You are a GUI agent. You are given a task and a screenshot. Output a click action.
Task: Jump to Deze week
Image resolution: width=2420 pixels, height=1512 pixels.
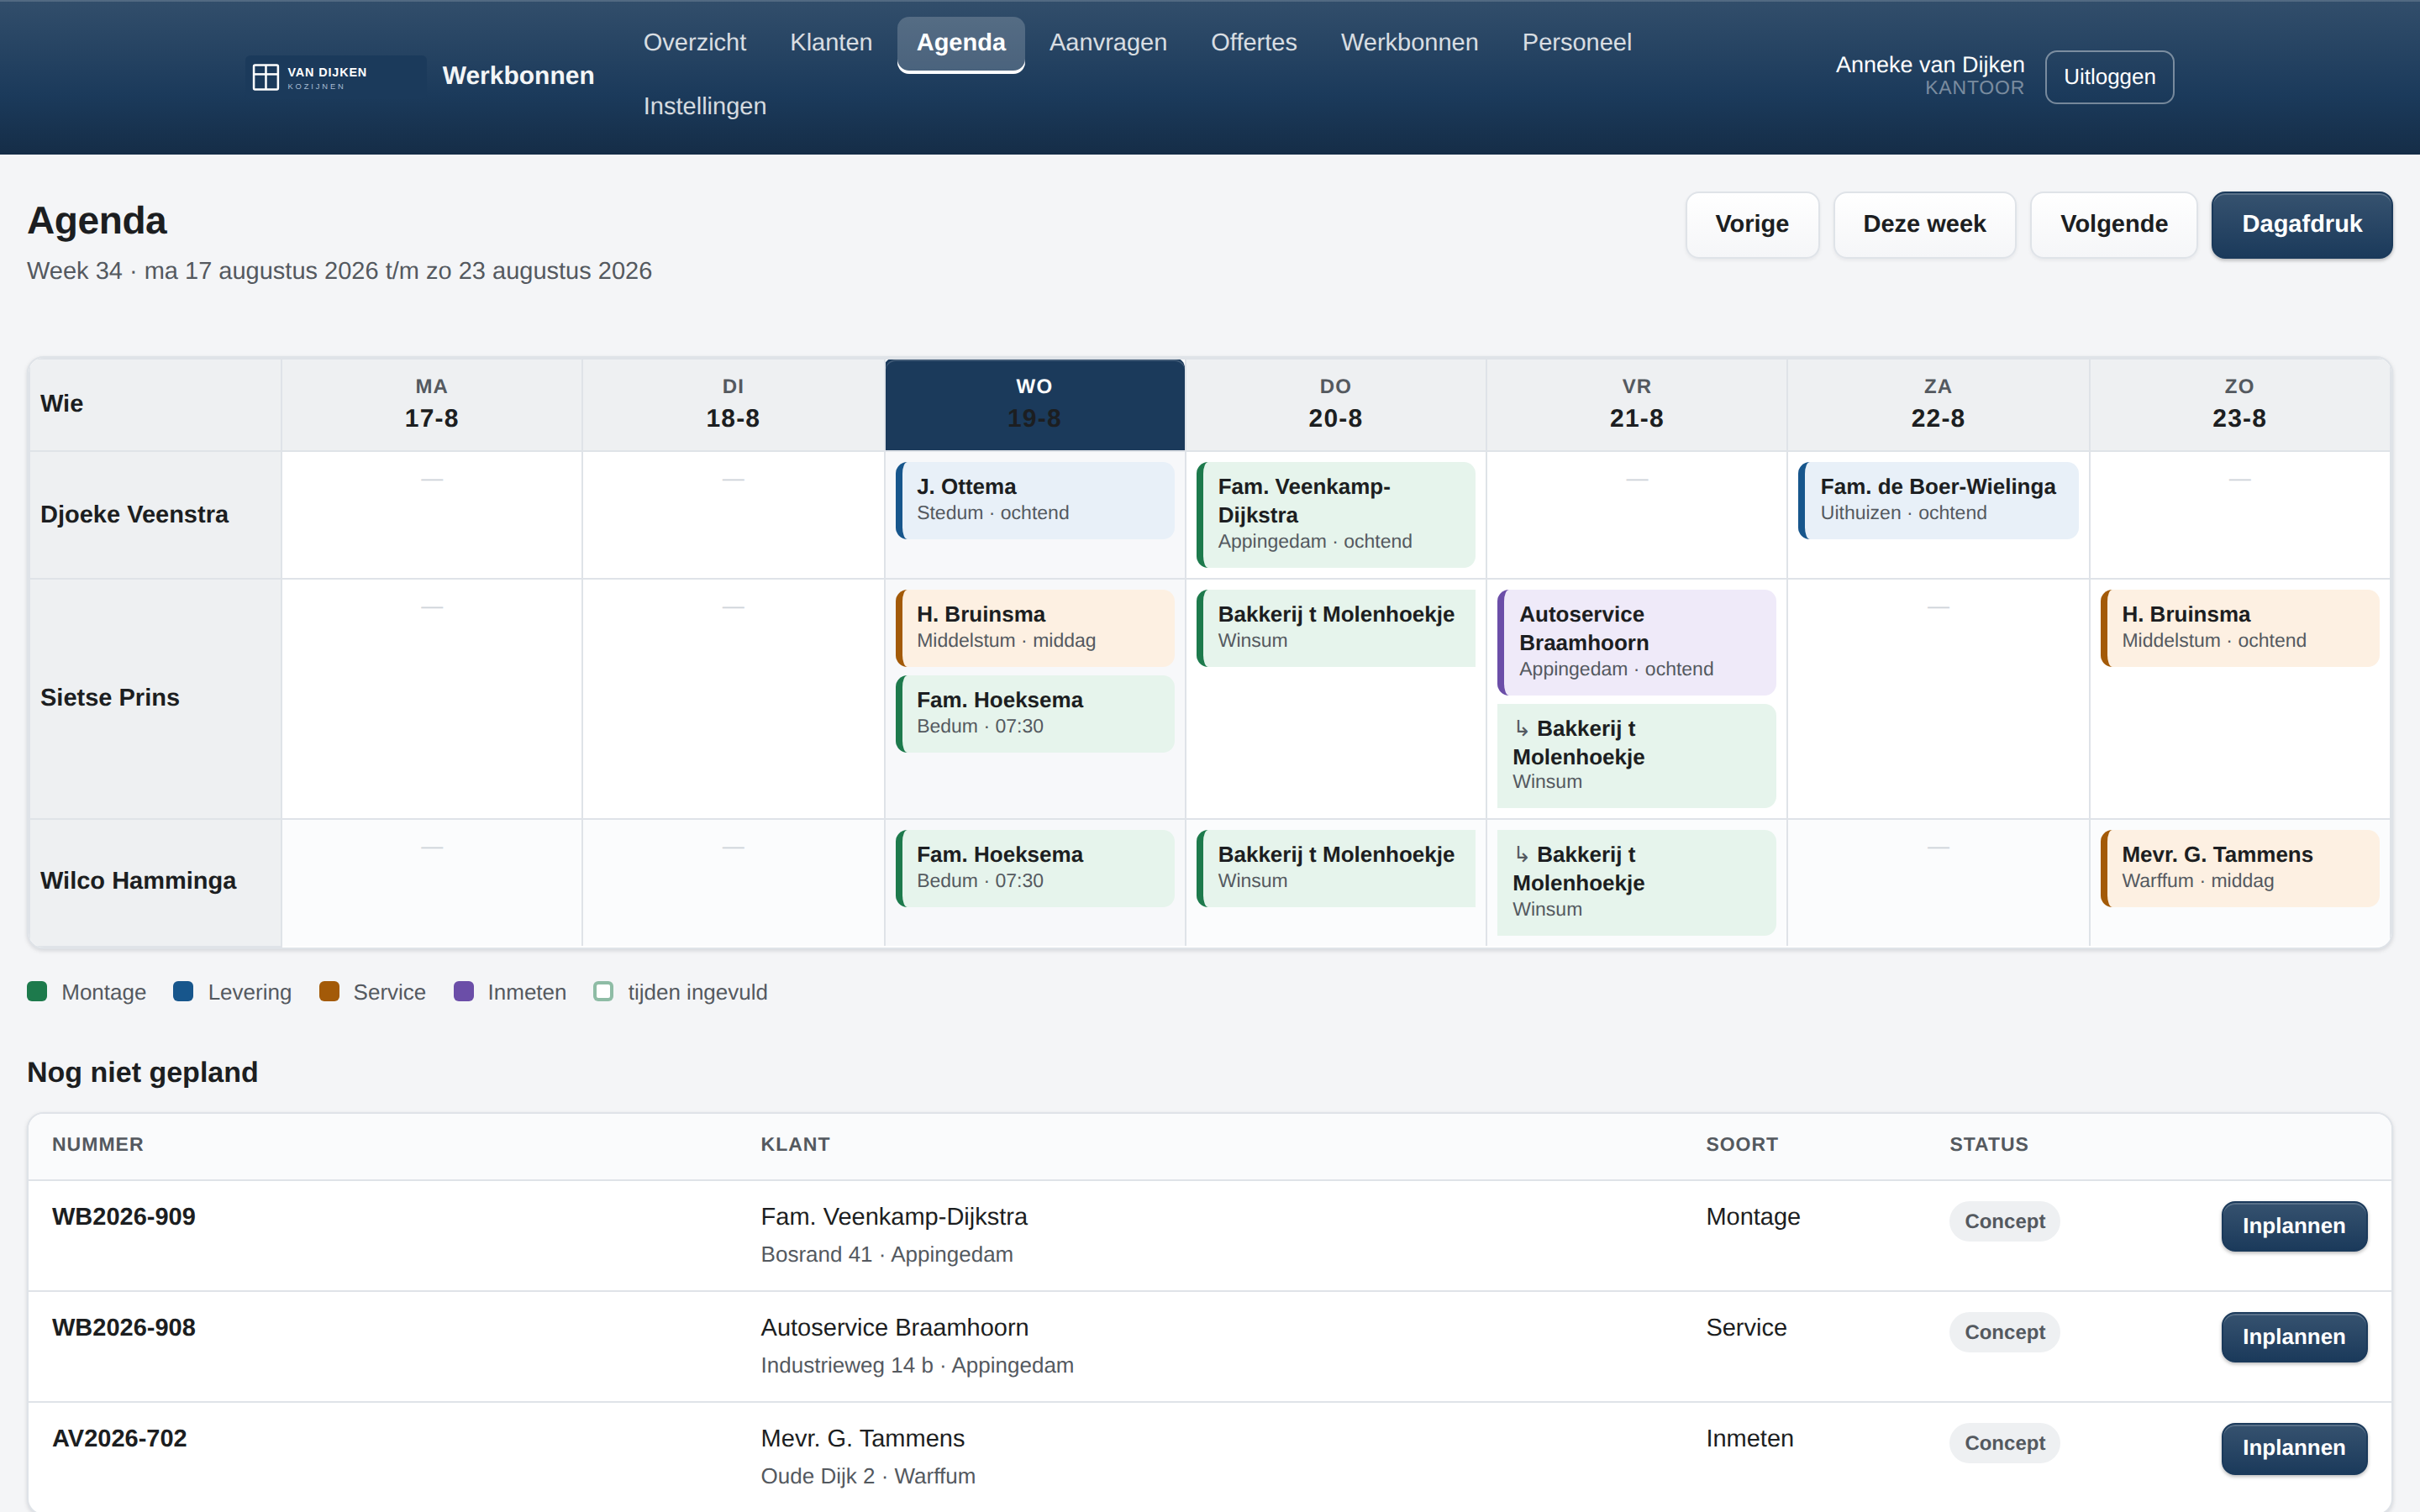[x=1924, y=224]
